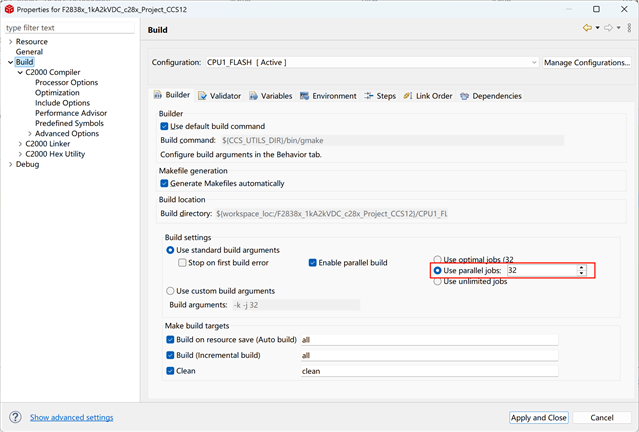Increase parallel jobs with spinner up arrow

coord(582,268)
